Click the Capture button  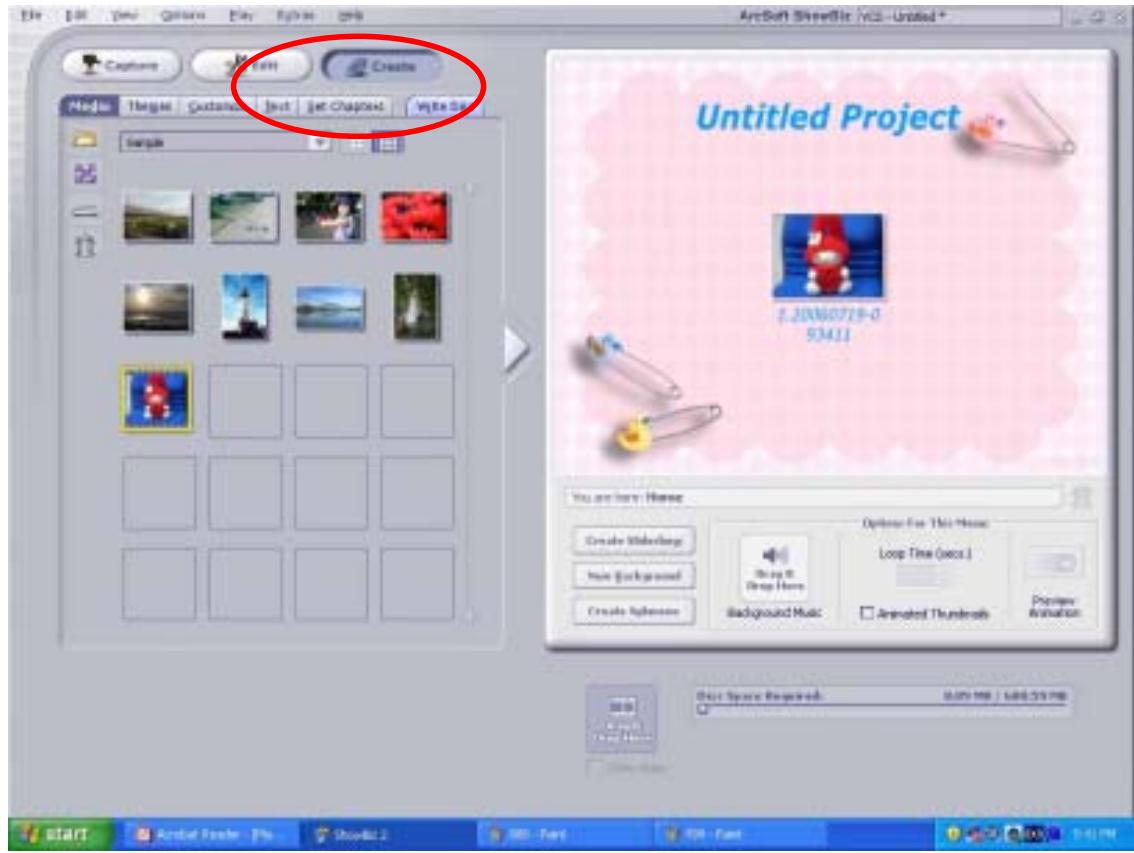(x=121, y=65)
